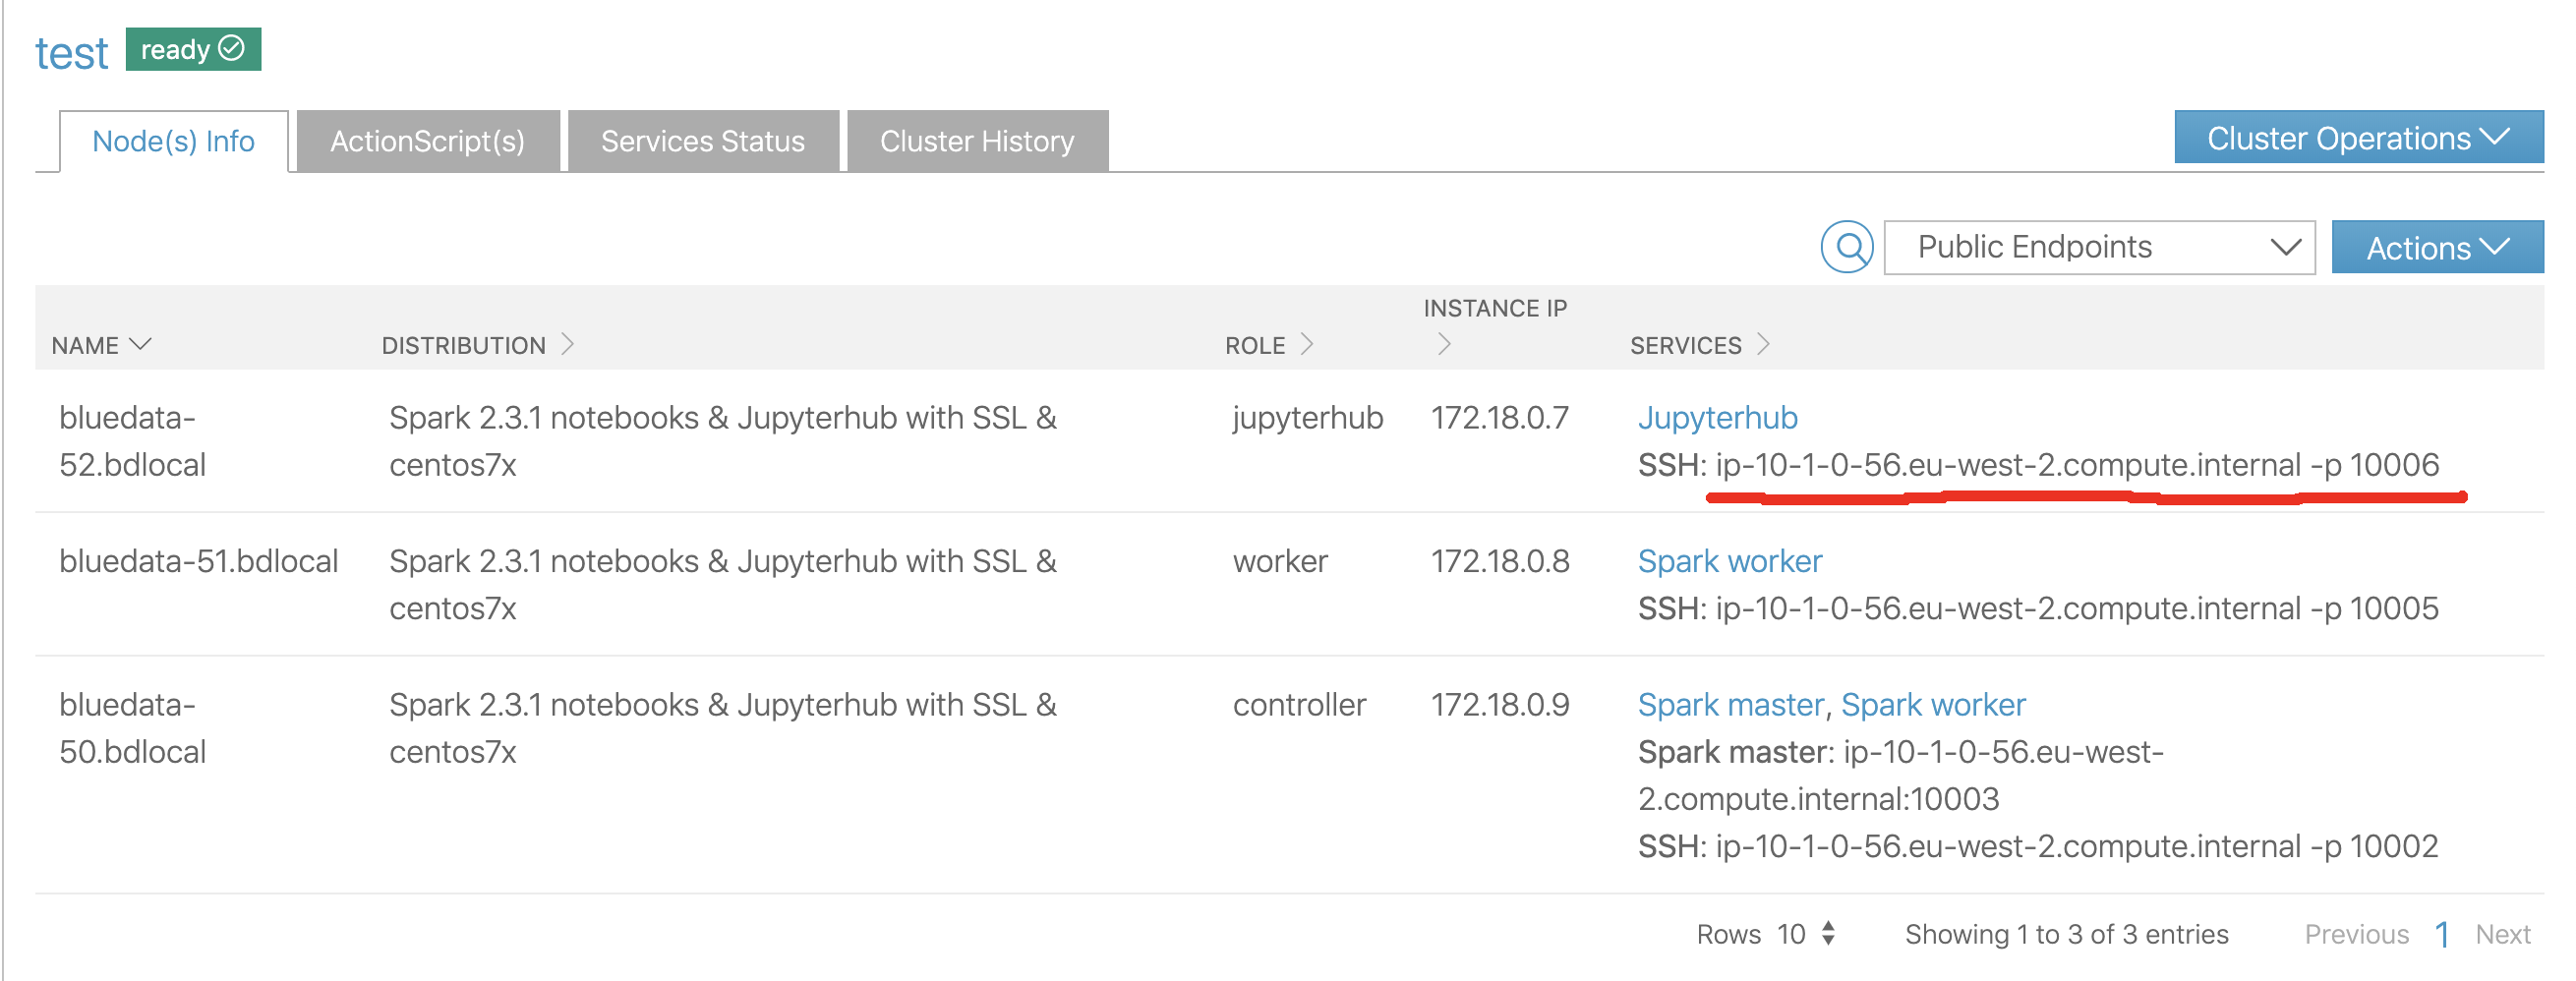Click the ROLE column sort chevron

coord(1306,344)
